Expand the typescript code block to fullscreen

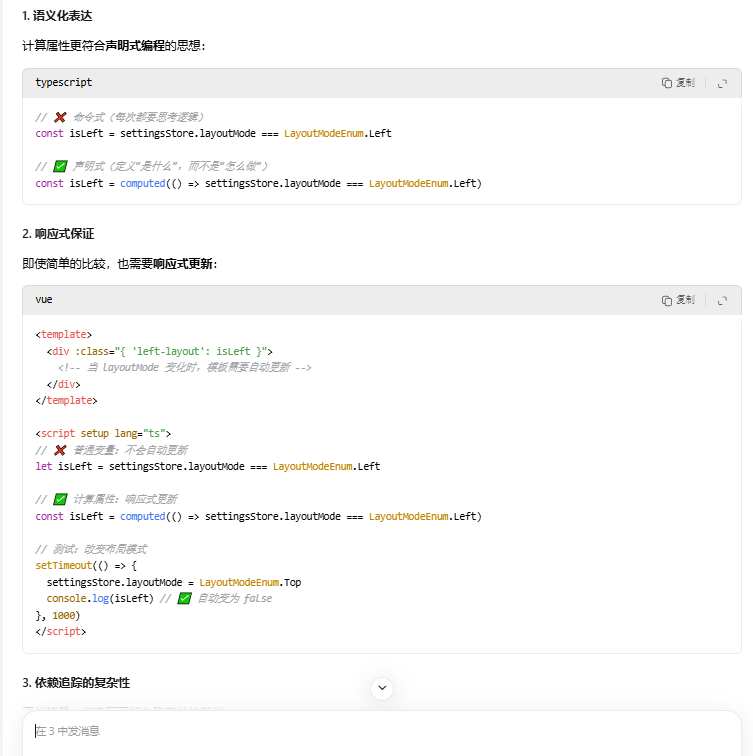click(x=722, y=83)
